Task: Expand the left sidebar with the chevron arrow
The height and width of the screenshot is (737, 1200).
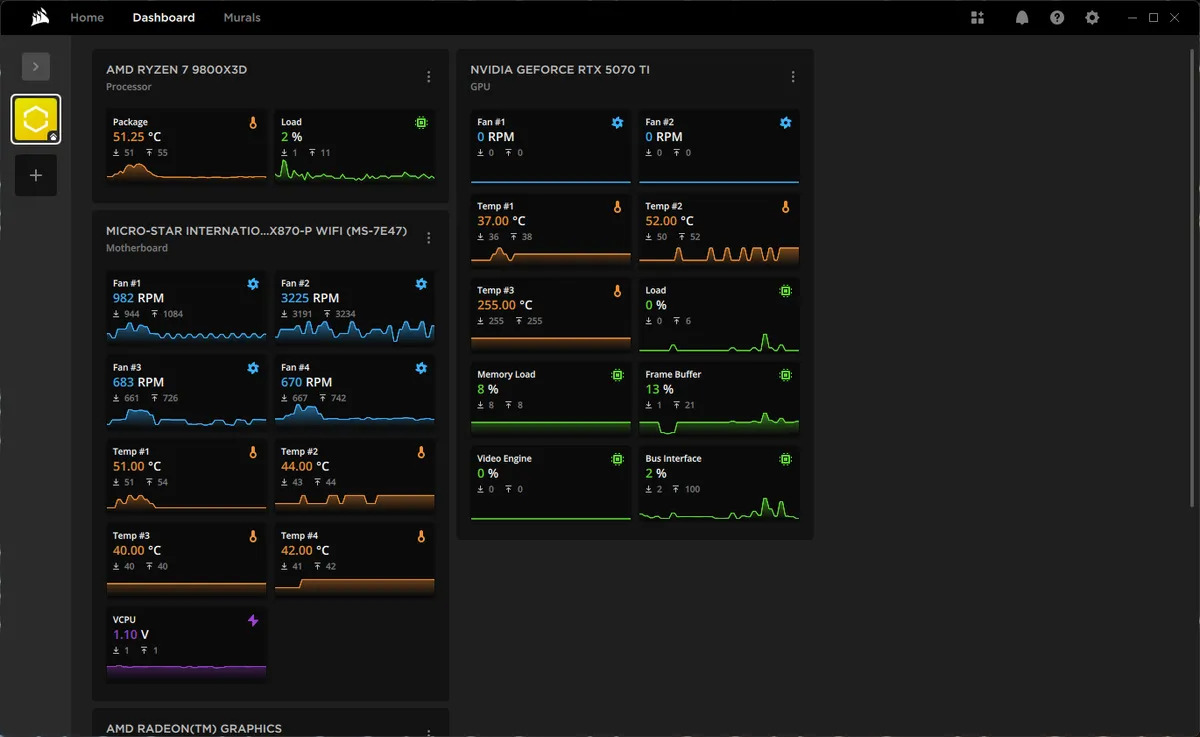Action: point(35,66)
